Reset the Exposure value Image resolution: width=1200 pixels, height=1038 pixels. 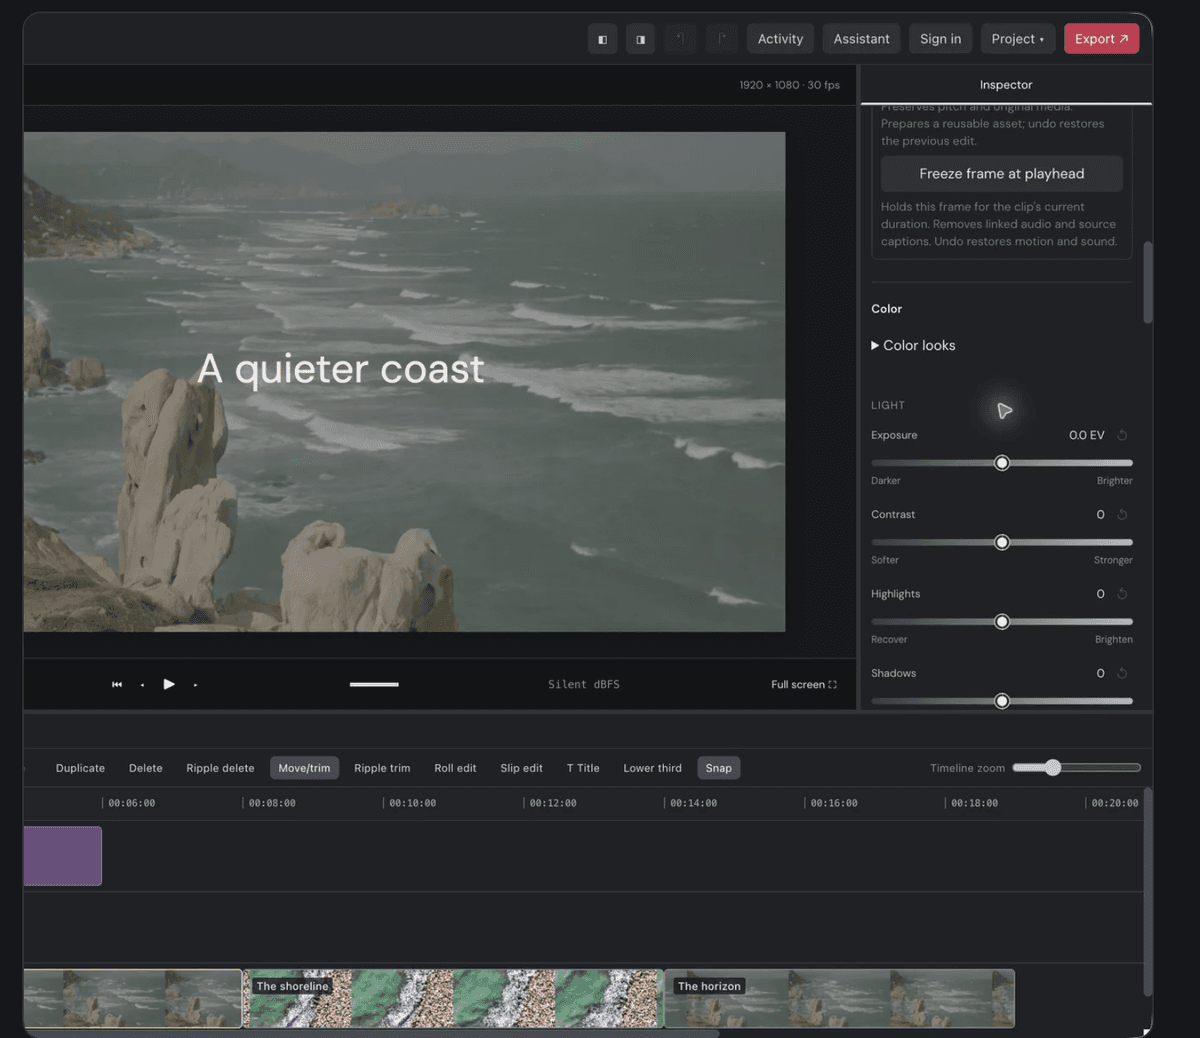(x=1122, y=435)
